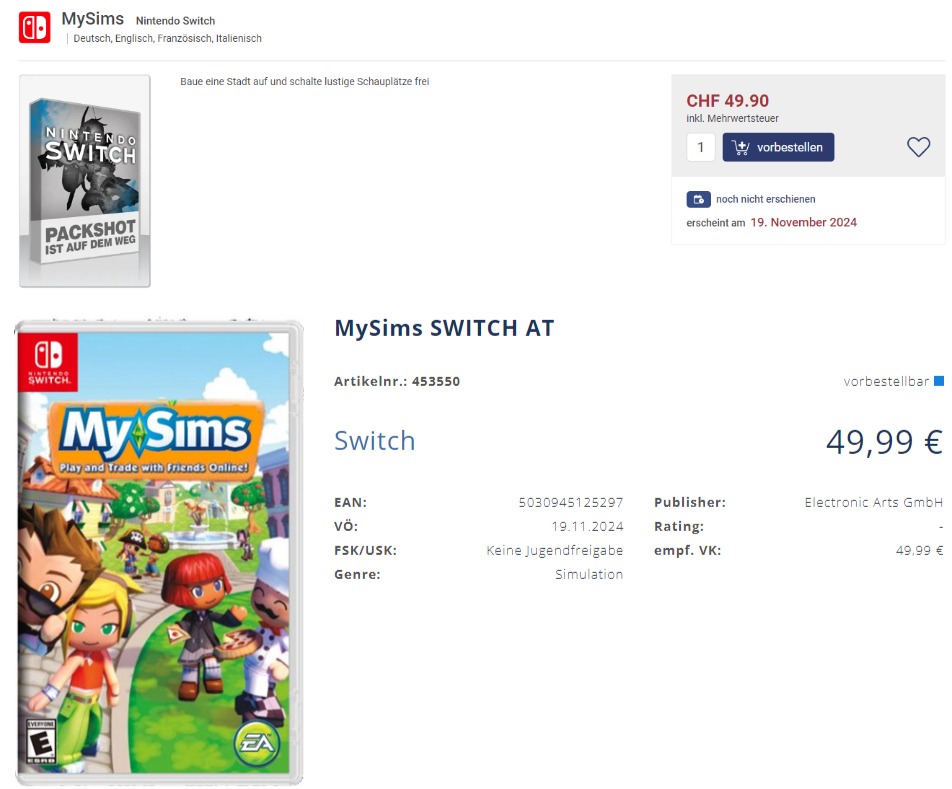This screenshot has height=789, width=952.
Task: Open the Electronic Arts GmbH publisher link
Action: click(x=873, y=502)
